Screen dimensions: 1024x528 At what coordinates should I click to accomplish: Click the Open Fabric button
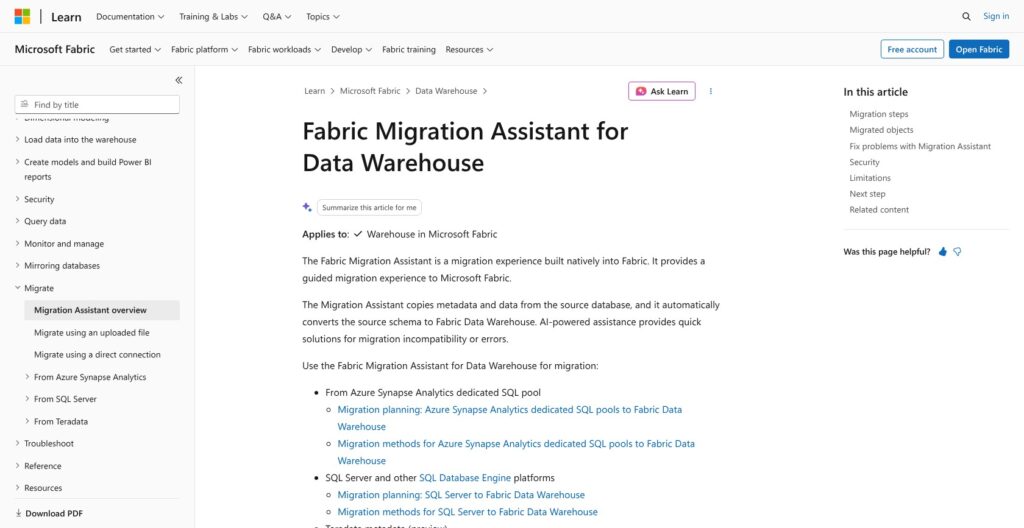(x=979, y=49)
